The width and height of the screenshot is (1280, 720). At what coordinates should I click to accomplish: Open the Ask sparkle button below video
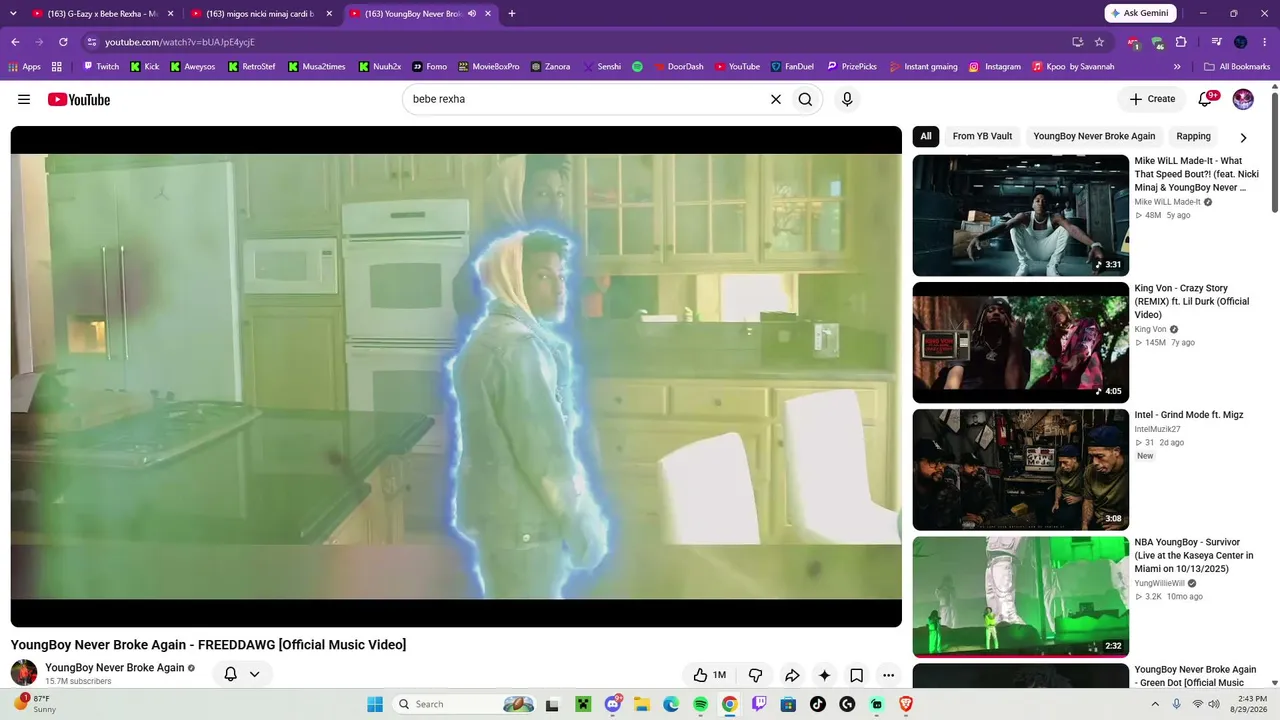824,675
